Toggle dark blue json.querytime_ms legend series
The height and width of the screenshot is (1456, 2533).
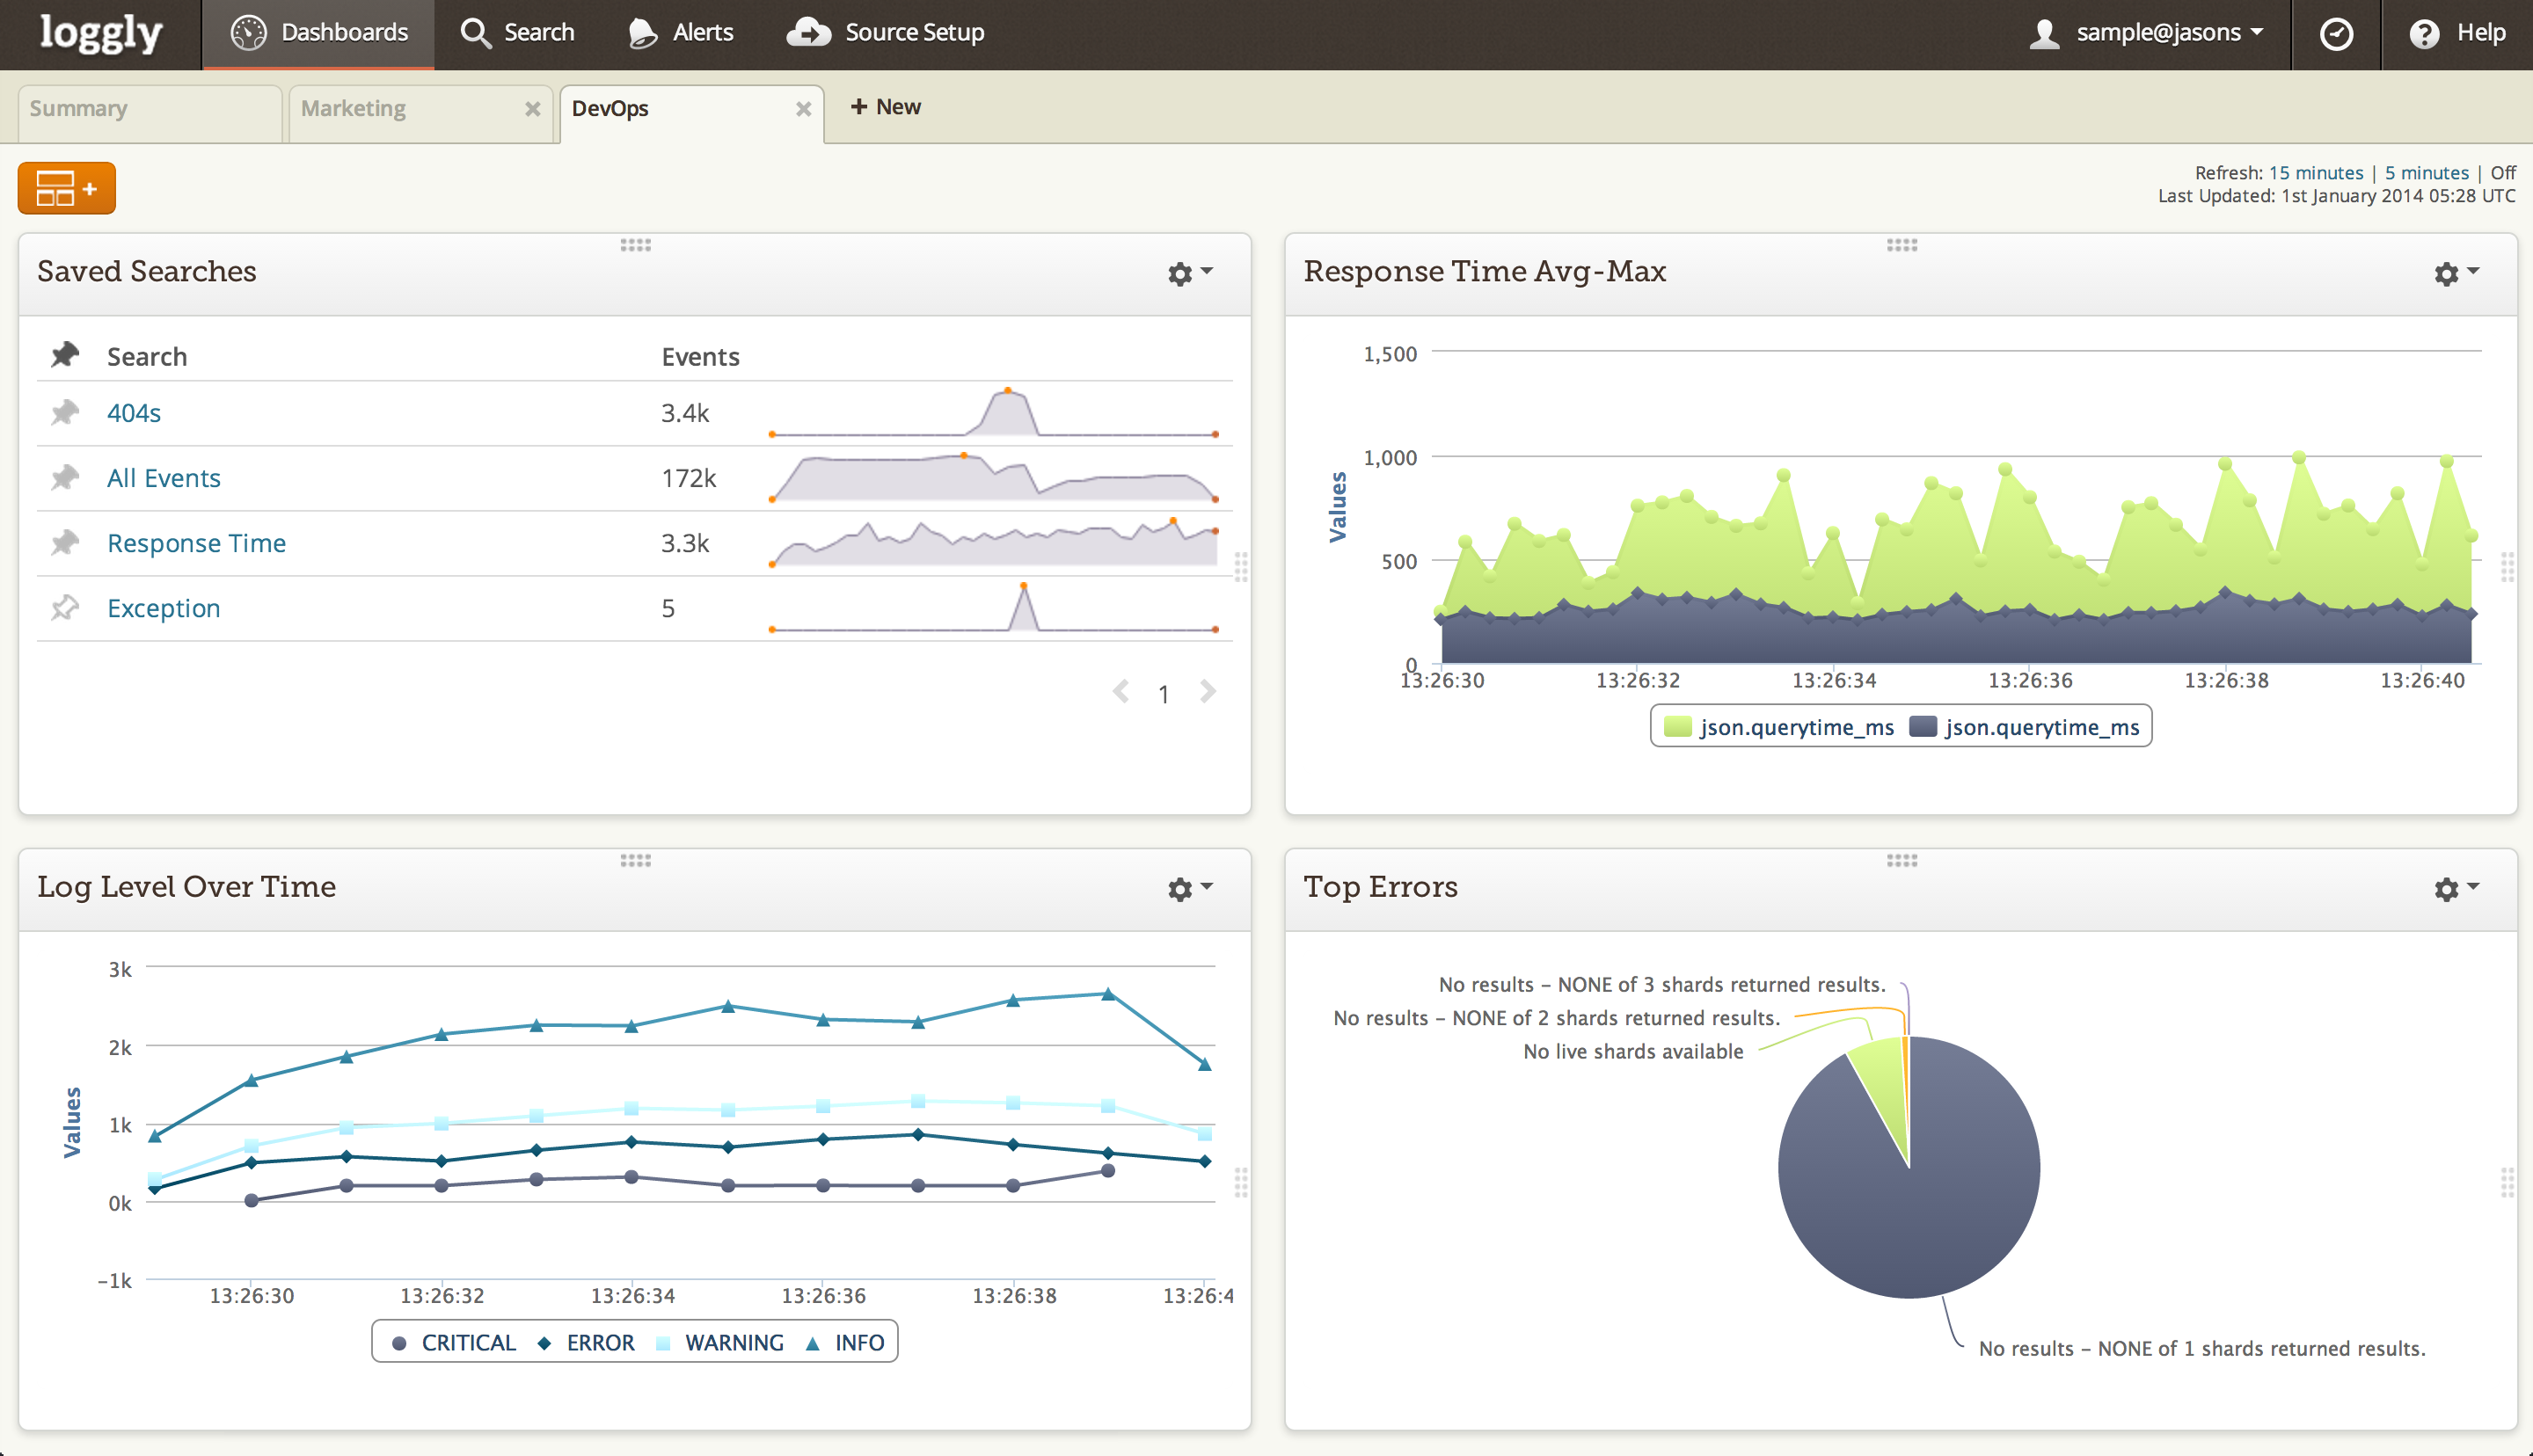pyautogui.click(x=2024, y=727)
